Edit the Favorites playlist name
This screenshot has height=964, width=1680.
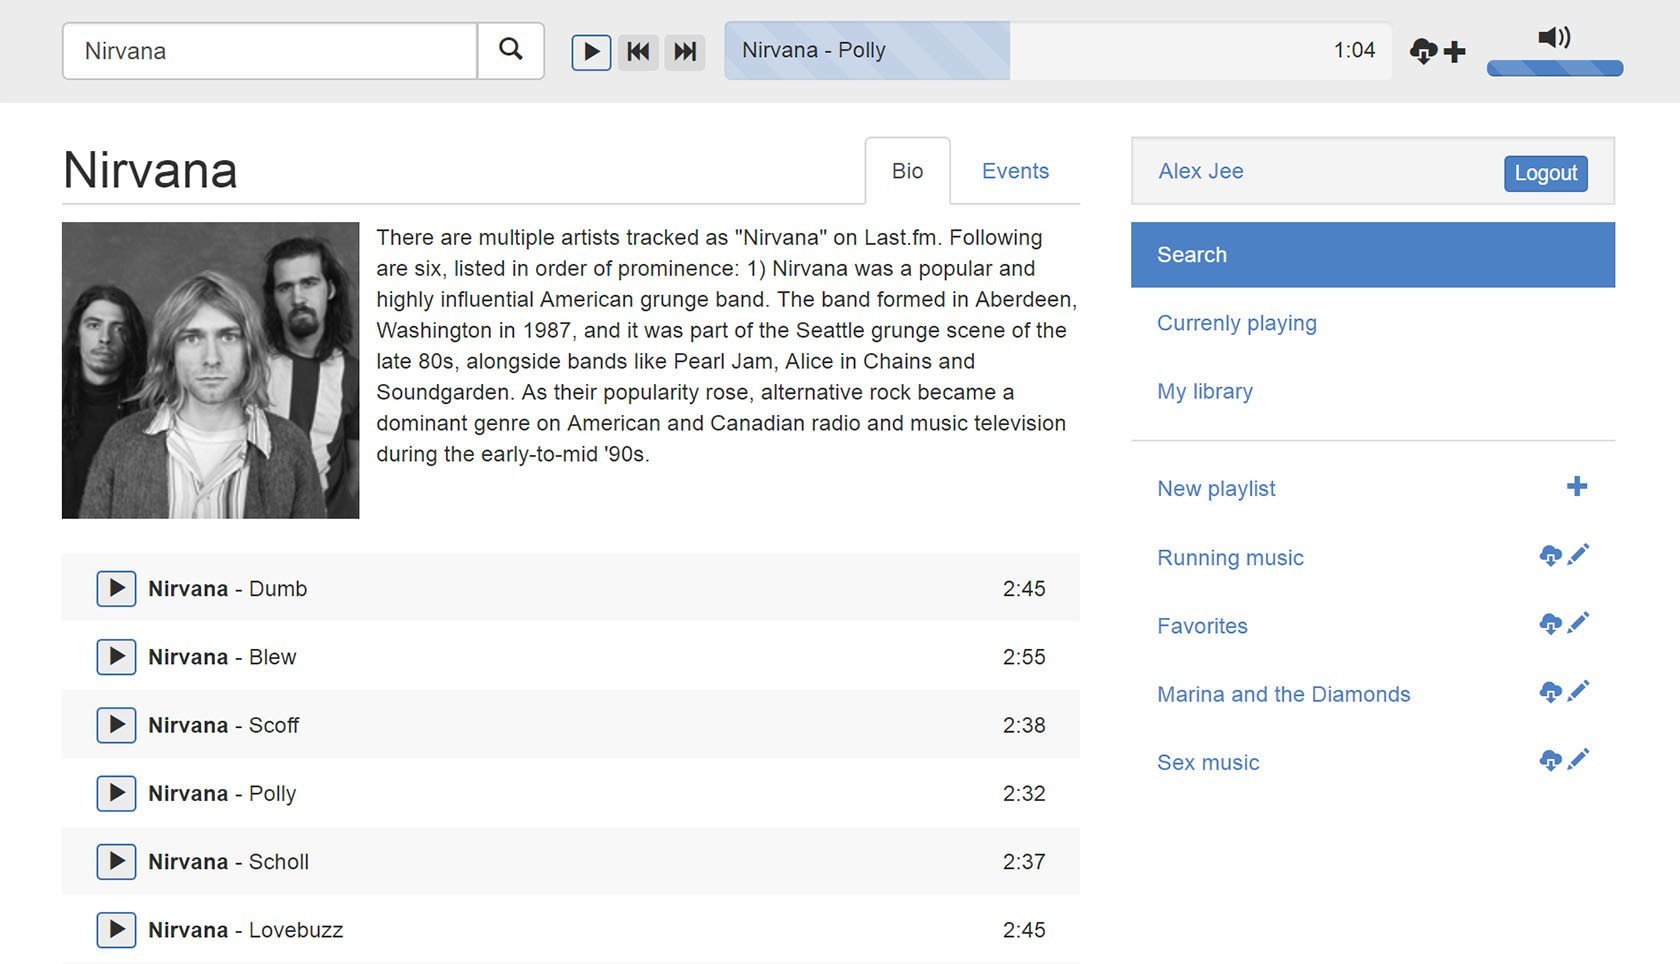[1578, 622]
